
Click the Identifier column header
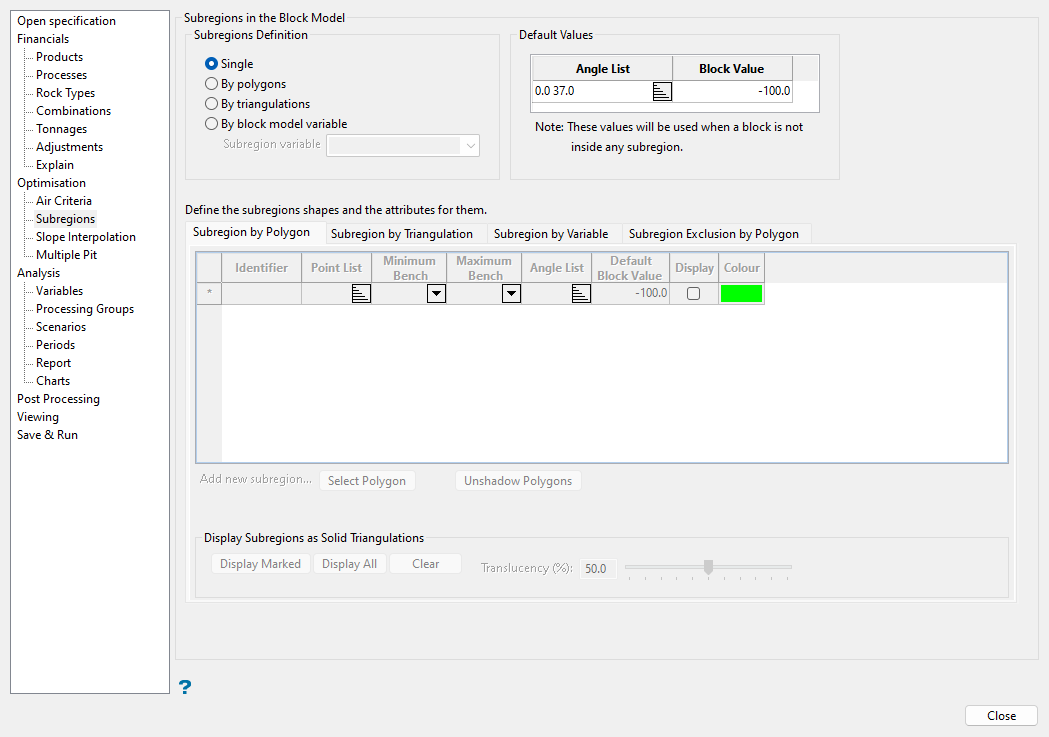[x=262, y=268]
